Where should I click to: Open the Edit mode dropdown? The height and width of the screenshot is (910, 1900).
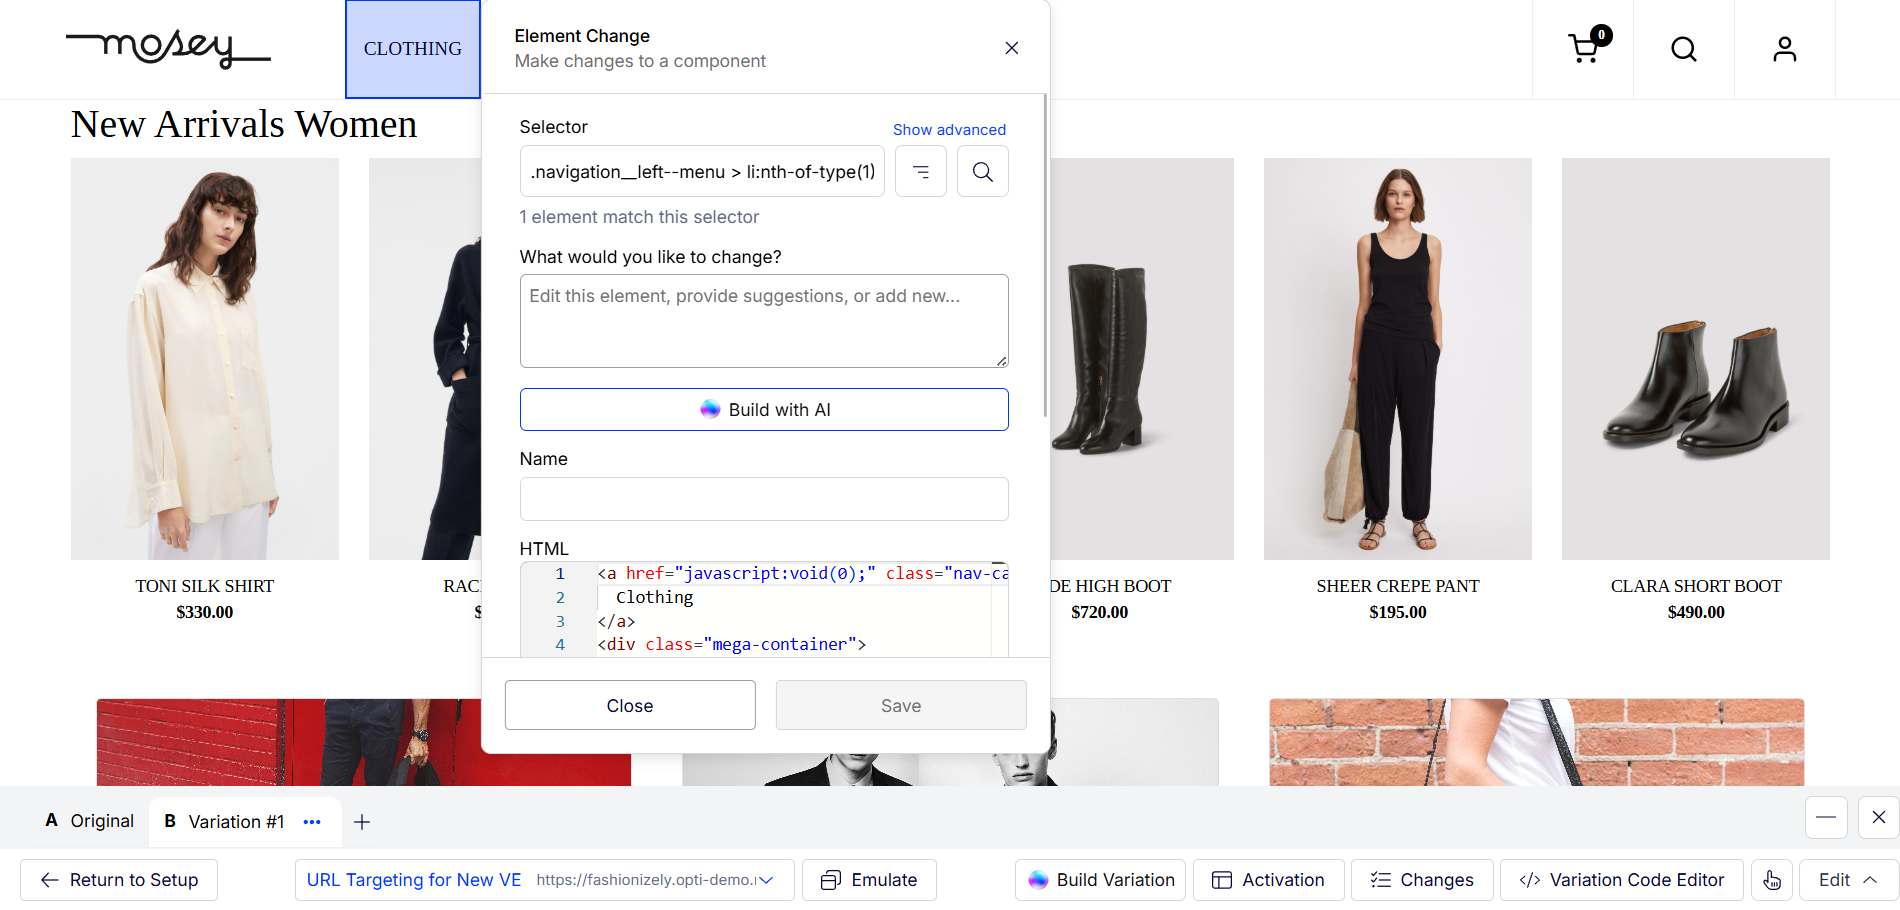tap(1847, 880)
